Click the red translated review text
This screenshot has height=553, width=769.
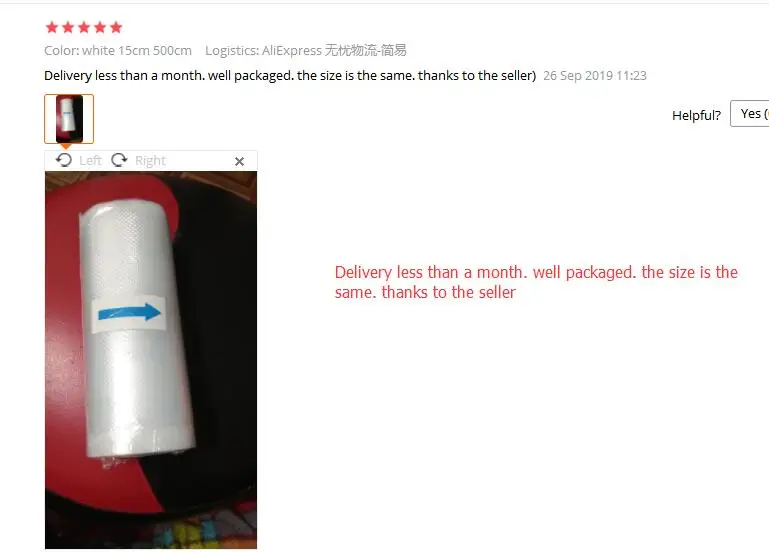point(536,282)
